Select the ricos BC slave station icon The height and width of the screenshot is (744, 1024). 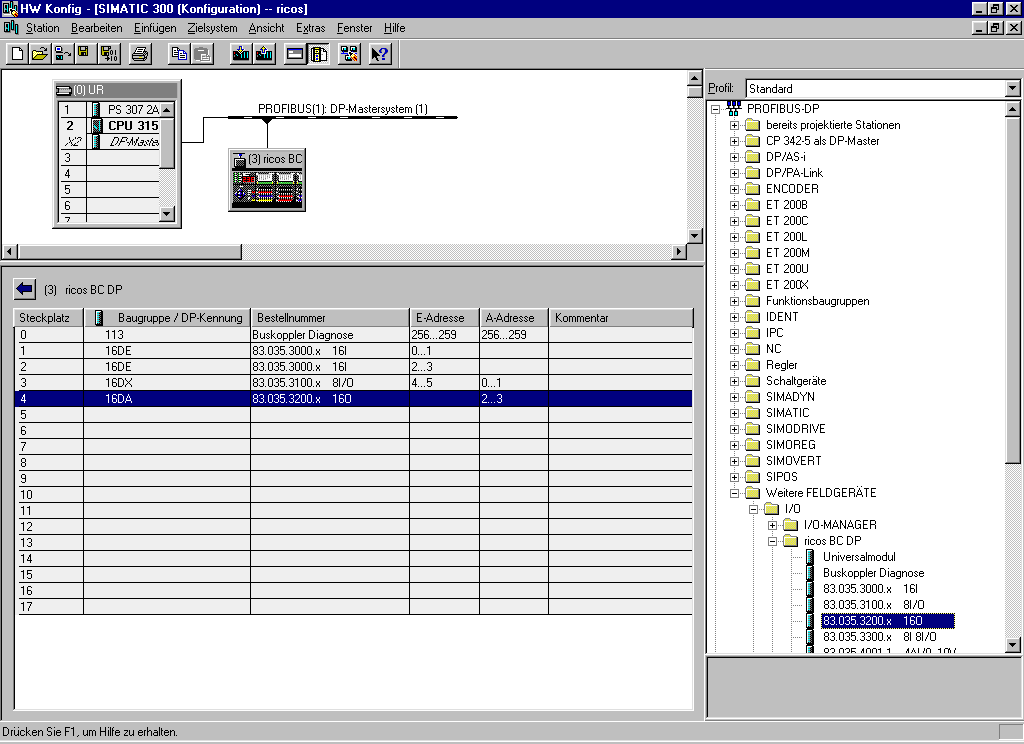coord(268,180)
